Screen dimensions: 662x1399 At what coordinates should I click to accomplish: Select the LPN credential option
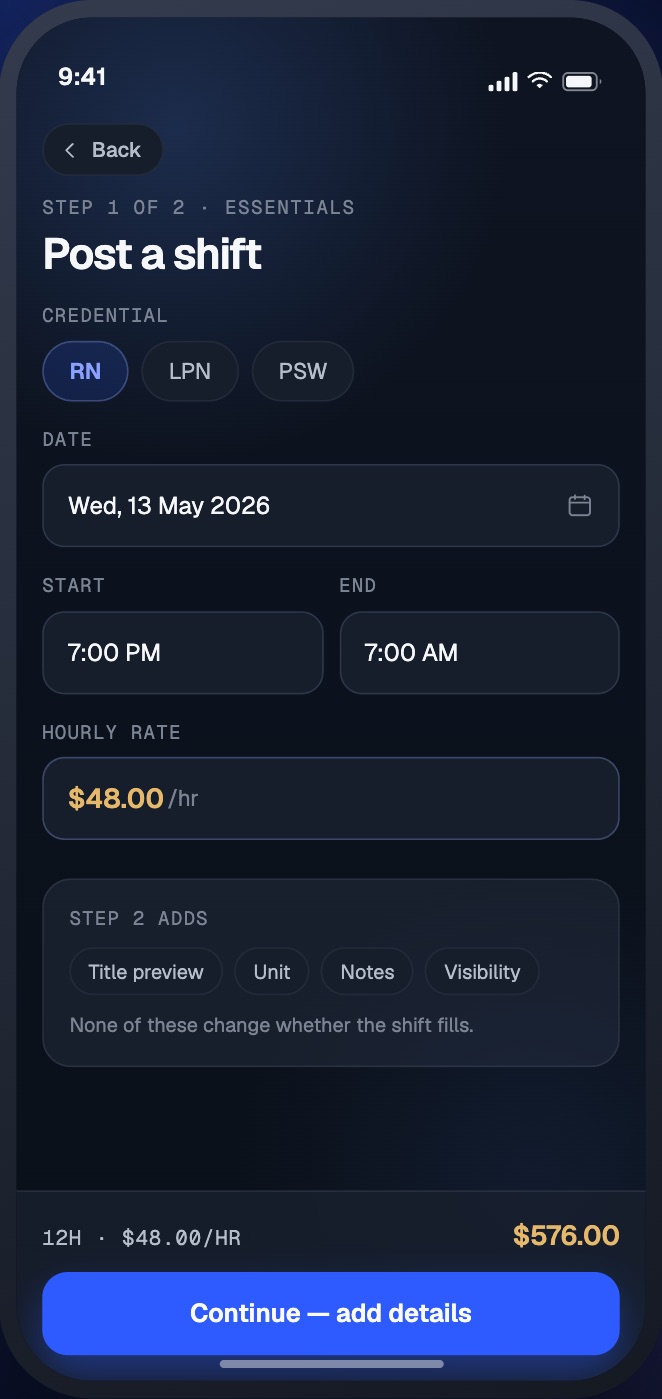pos(190,371)
